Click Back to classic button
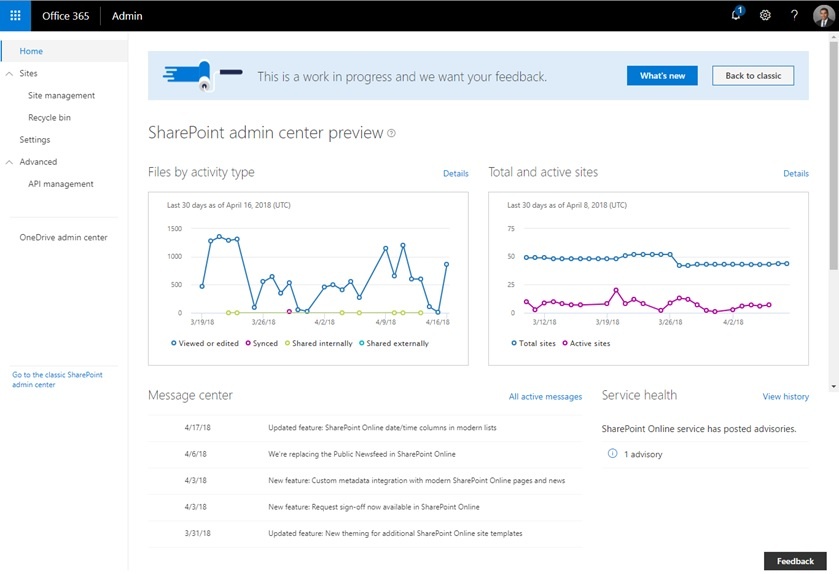This screenshot has width=839, height=574. pos(753,76)
